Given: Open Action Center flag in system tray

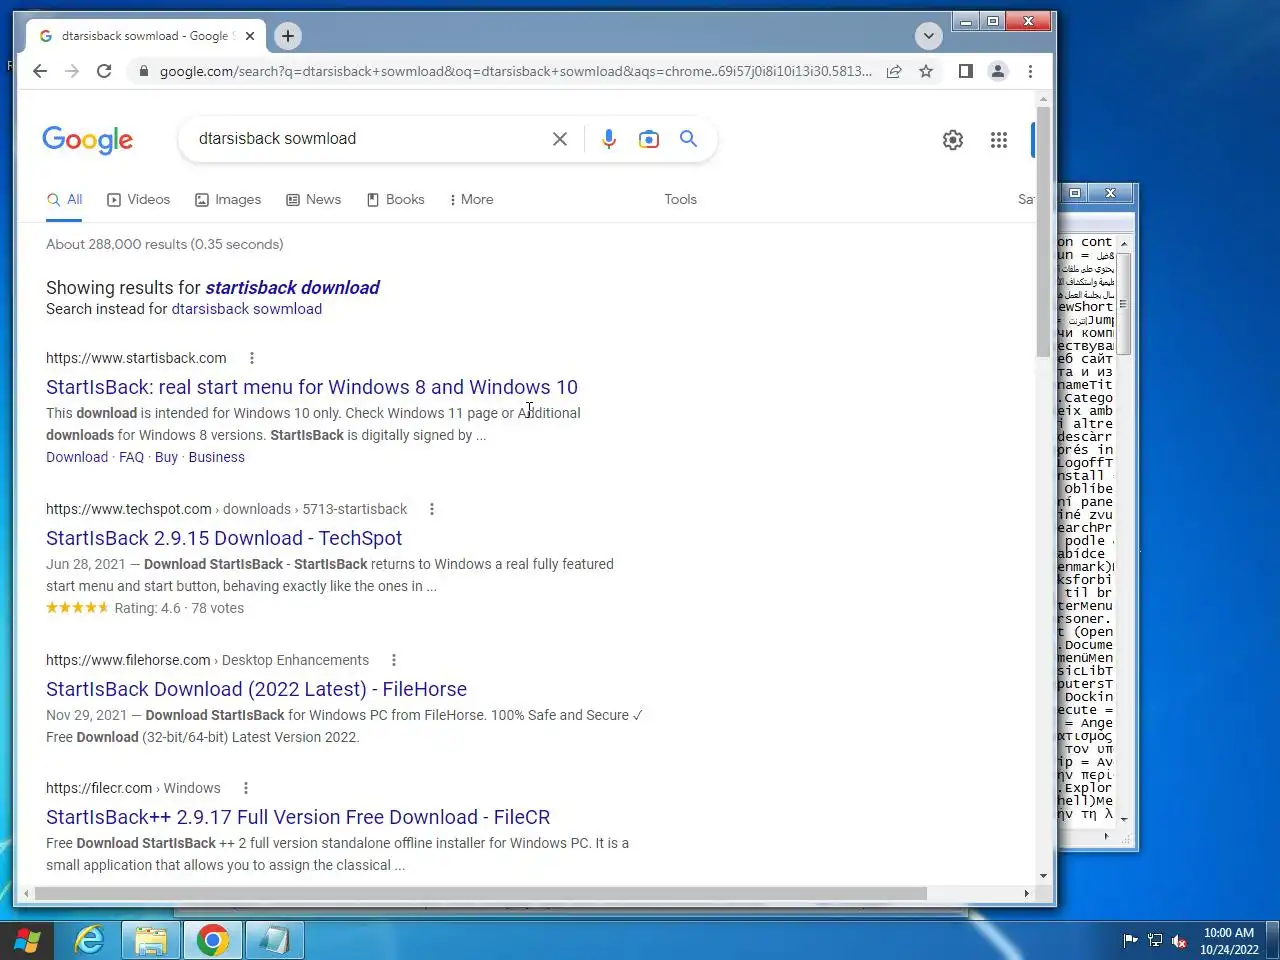Looking at the screenshot, I should coord(1131,940).
